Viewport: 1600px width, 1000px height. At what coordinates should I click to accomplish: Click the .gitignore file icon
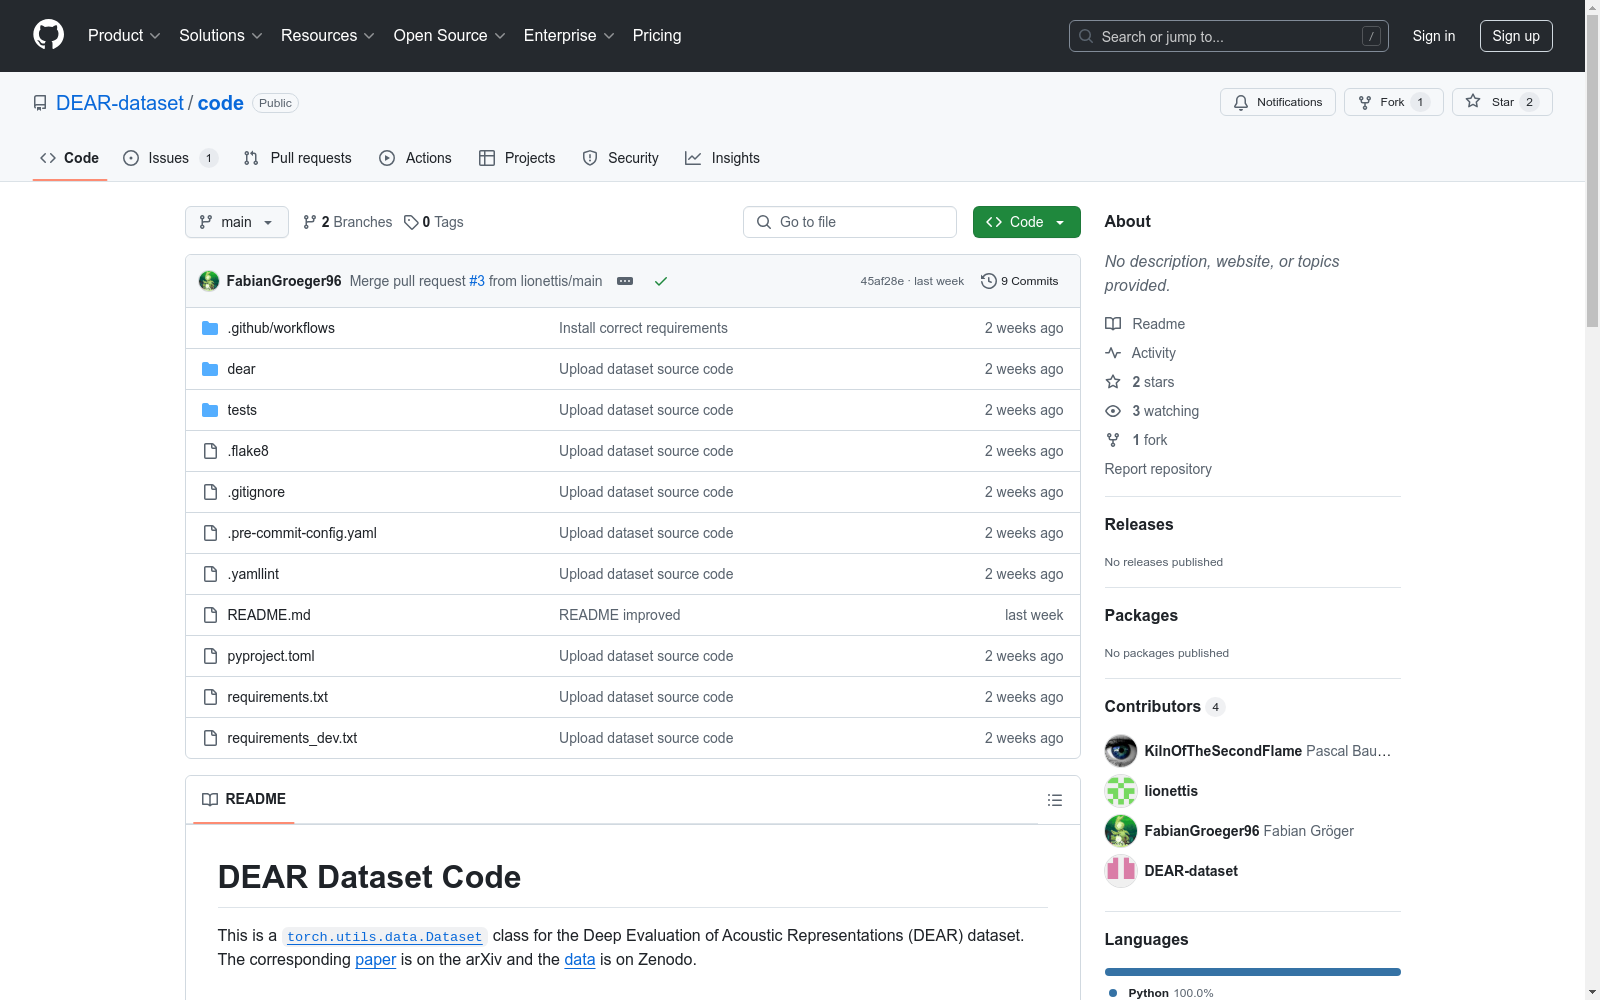point(210,492)
